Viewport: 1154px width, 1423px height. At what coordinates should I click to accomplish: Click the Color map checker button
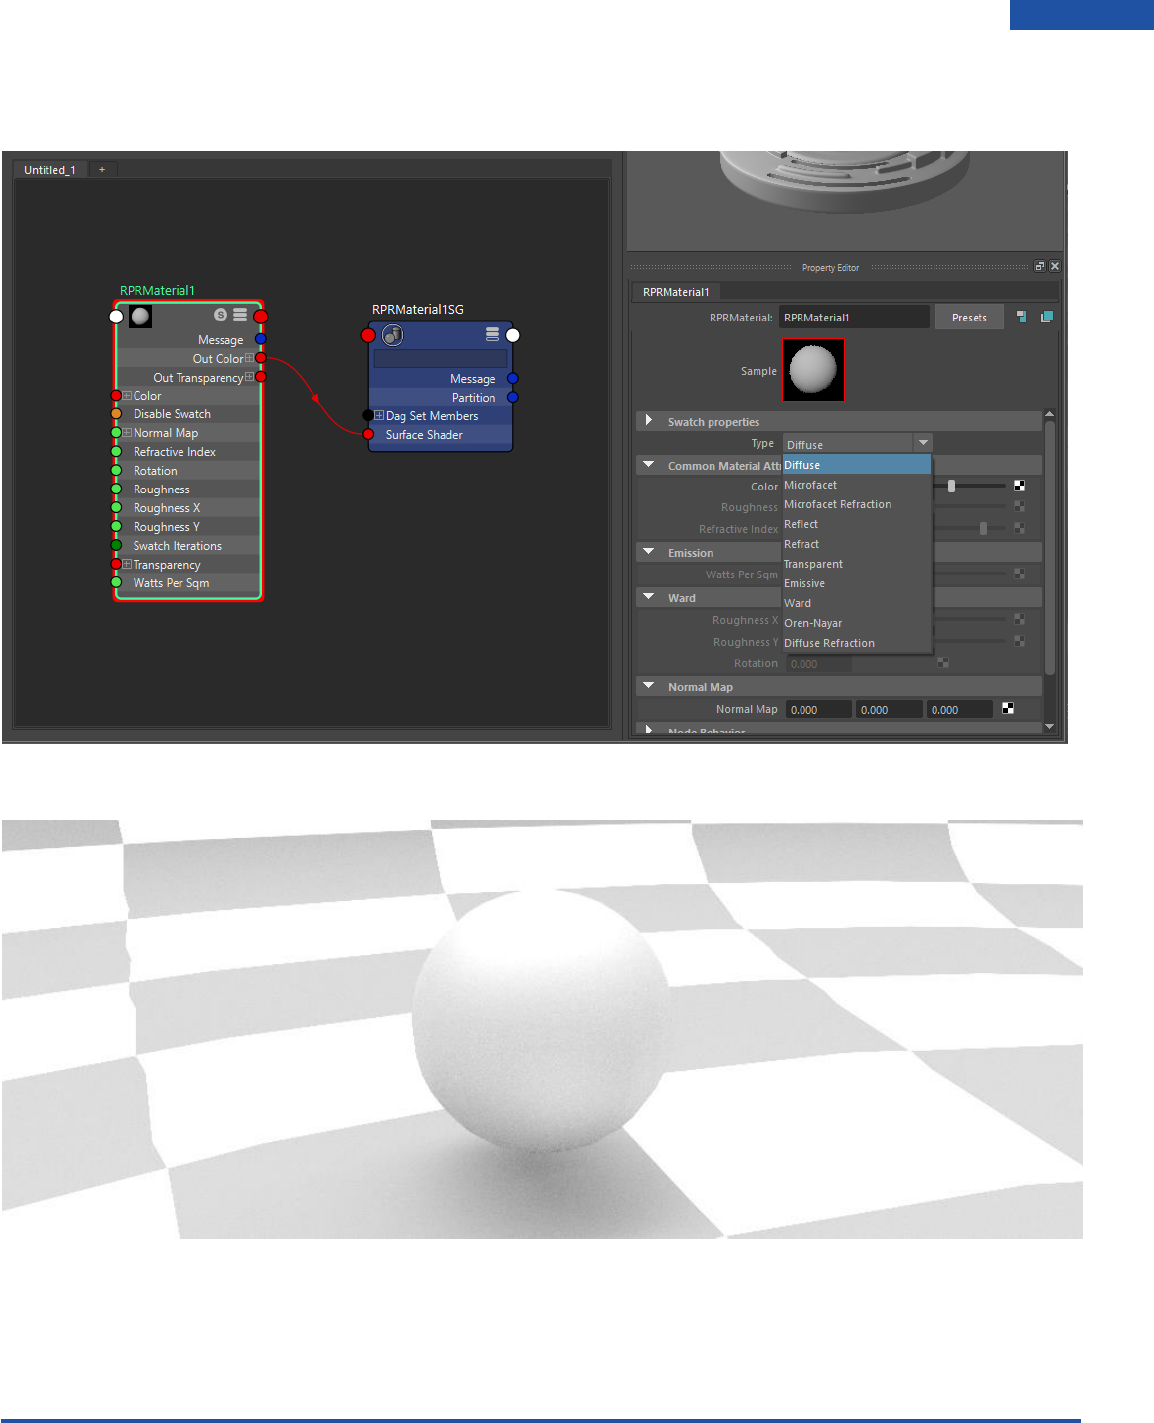coord(1019,486)
